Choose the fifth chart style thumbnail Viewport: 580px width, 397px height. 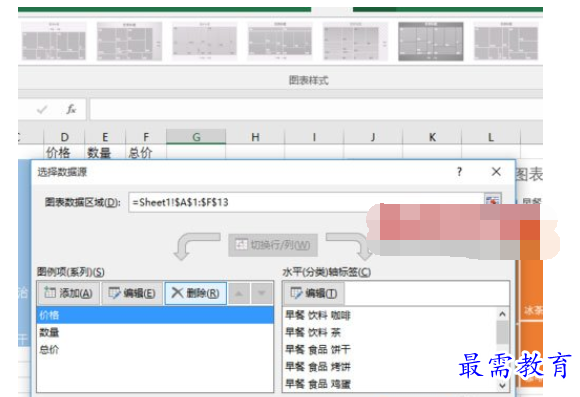point(355,41)
